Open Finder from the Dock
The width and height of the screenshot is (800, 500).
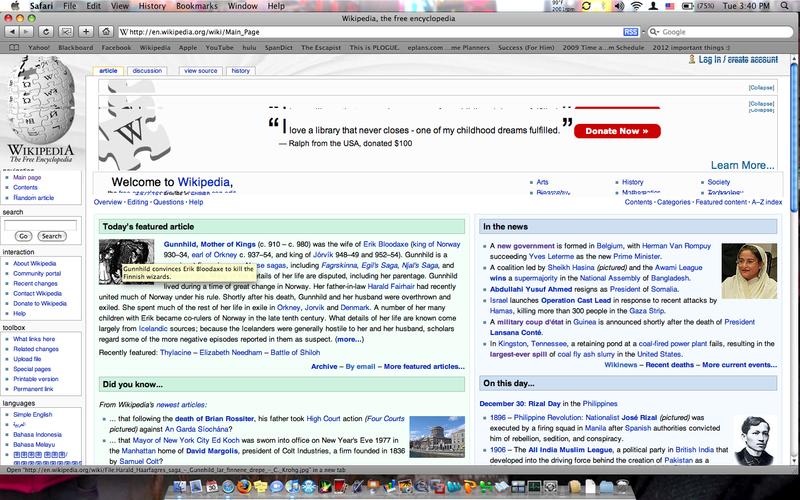coord(180,486)
